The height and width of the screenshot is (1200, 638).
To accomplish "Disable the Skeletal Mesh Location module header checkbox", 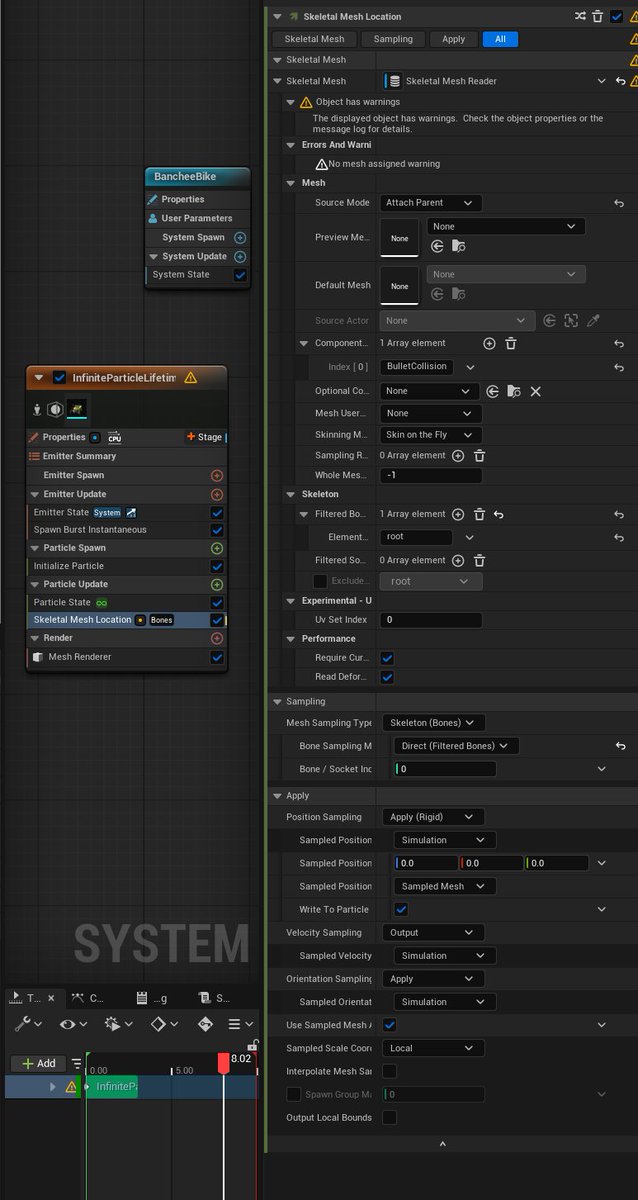I will [x=616, y=16].
